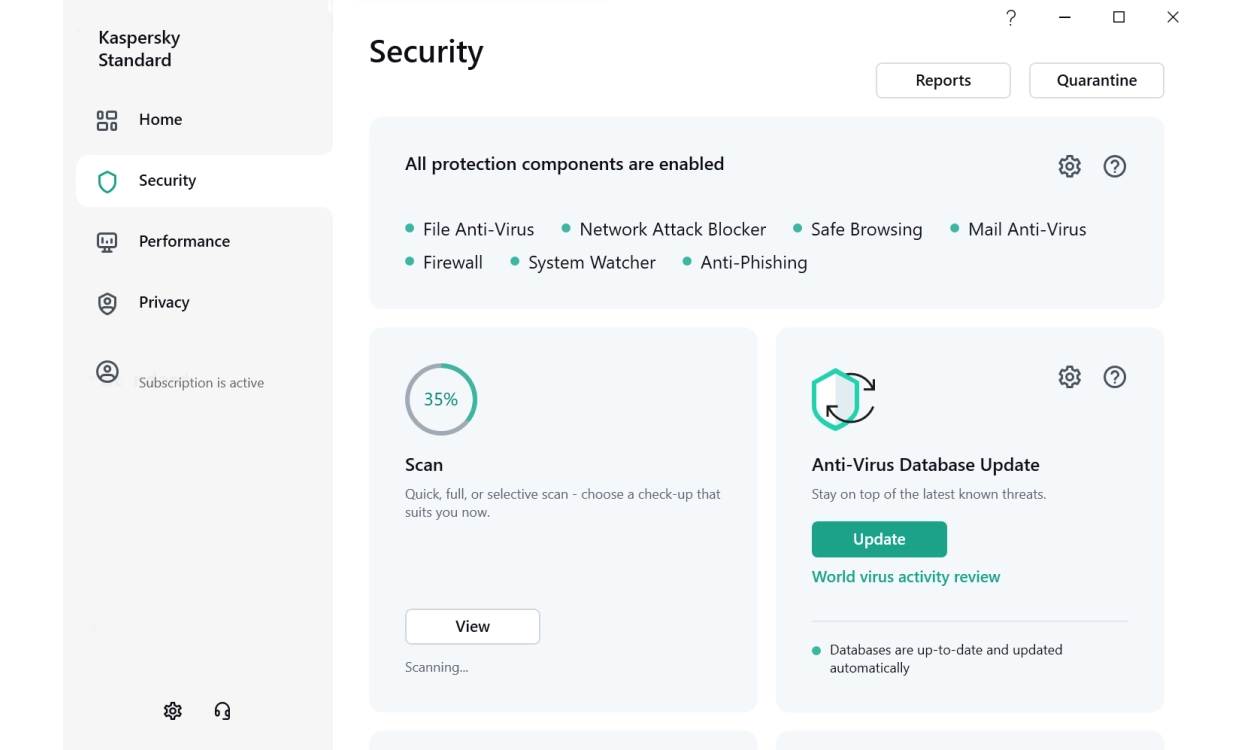Click the Security shield icon in sidebar
Screen dimensions: 1250x750
click(107, 181)
